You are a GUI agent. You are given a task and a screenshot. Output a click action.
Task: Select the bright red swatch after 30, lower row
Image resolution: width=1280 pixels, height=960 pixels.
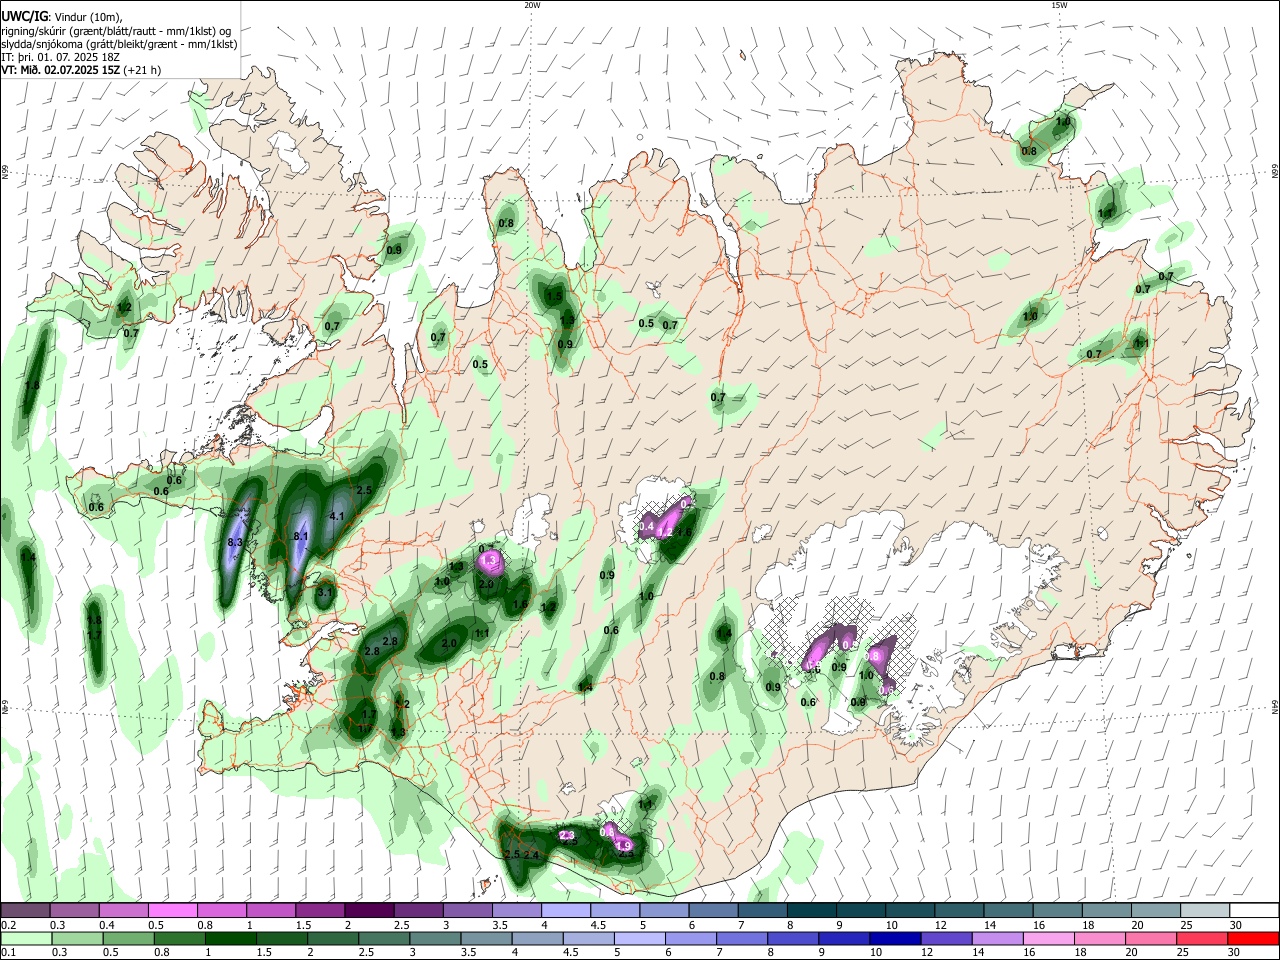coord(1253,939)
